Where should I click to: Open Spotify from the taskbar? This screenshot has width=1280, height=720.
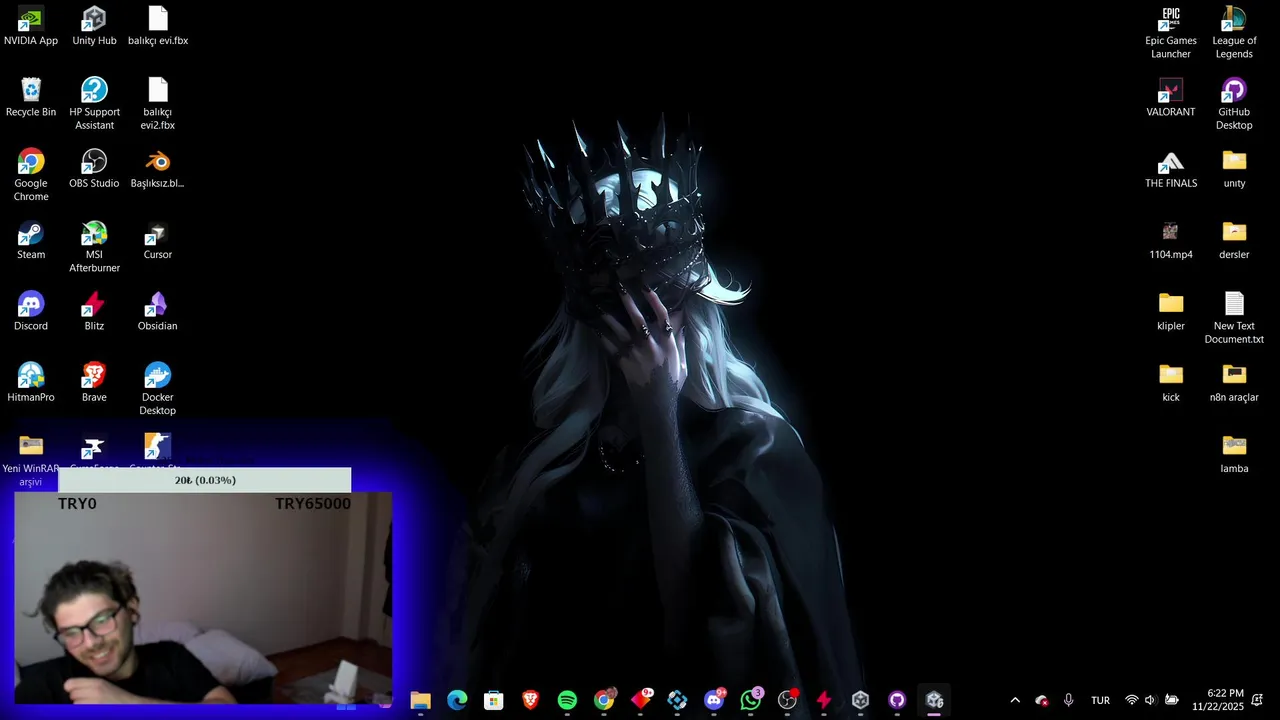click(x=567, y=700)
